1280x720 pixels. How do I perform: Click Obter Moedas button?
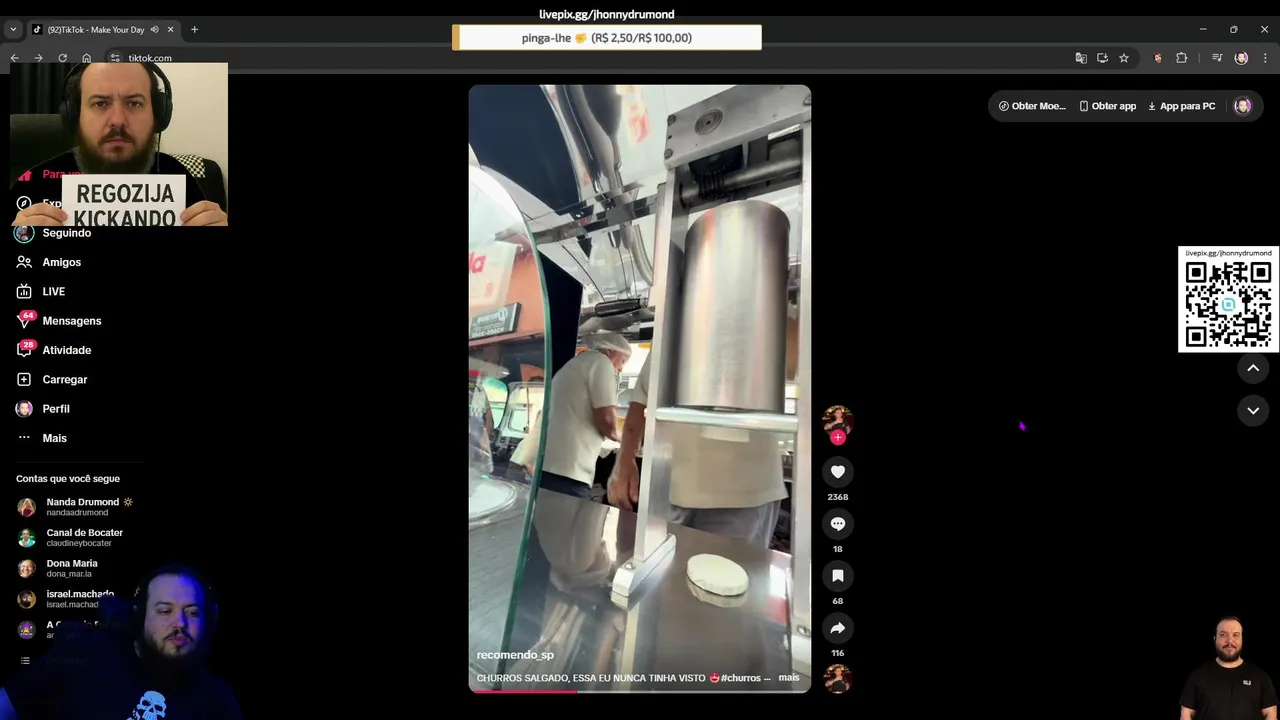coord(1032,106)
